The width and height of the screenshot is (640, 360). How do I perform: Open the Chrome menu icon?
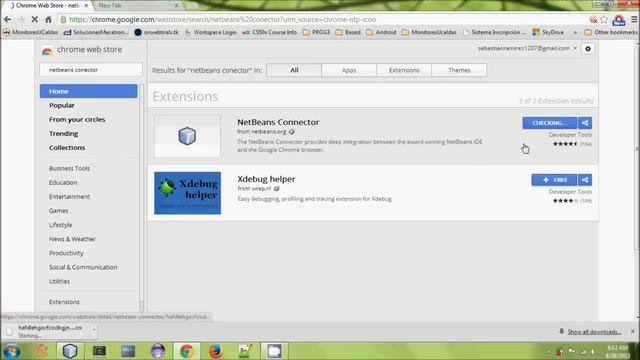tap(634, 19)
